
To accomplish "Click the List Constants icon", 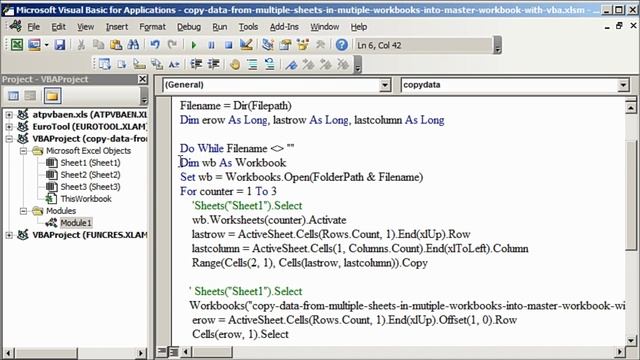I will click(x=122, y=64).
